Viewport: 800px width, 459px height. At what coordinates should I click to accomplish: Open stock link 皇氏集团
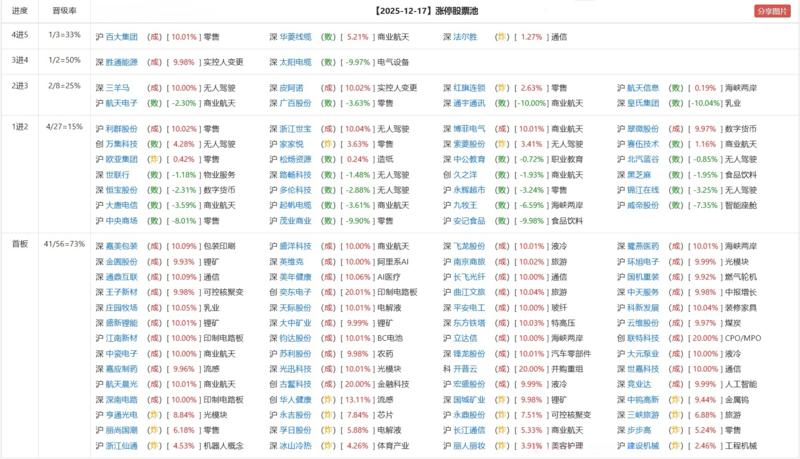pyautogui.click(x=643, y=103)
